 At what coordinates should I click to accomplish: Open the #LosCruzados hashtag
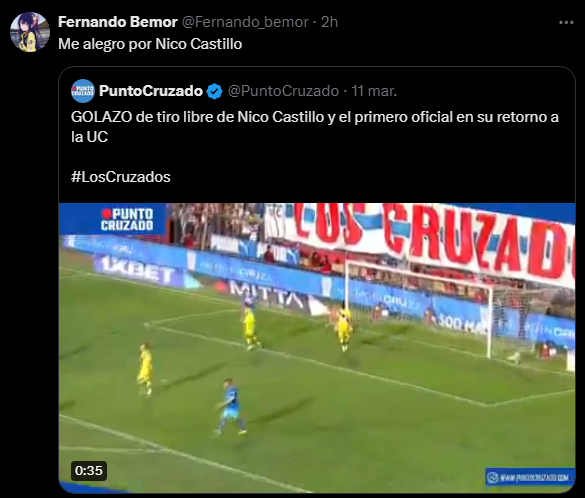[x=121, y=177]
